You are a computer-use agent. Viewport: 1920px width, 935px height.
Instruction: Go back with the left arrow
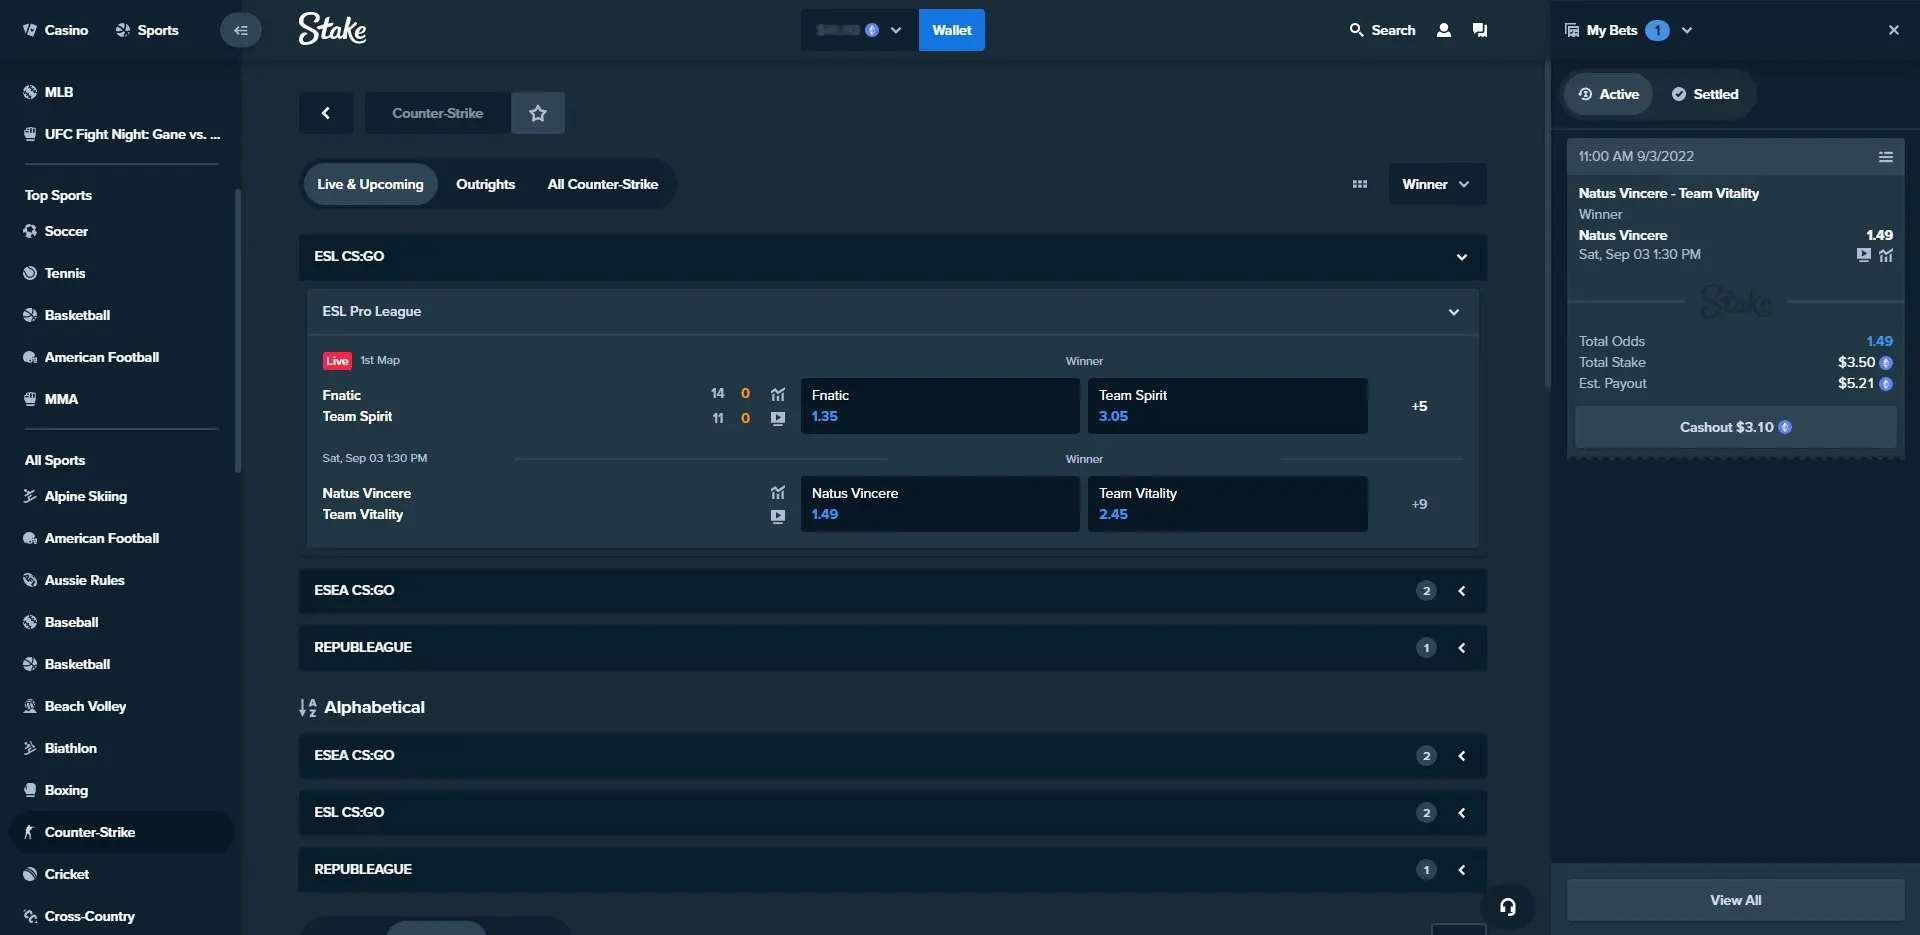click(x=326, y=113)
